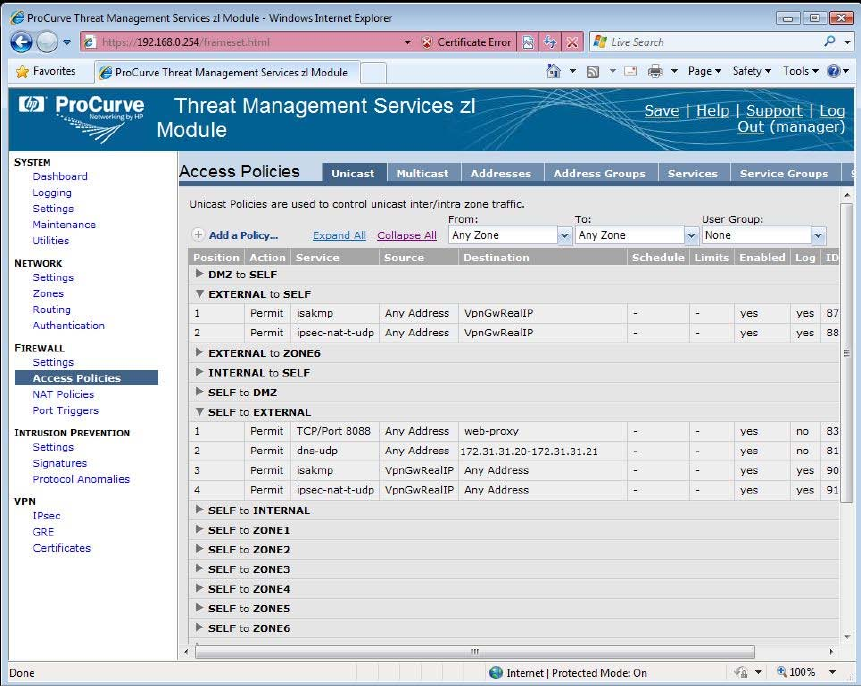Expand the DMZ to SELF group
Screen dimensions: 861x686
pyautogui.click(x=199, y=274)
